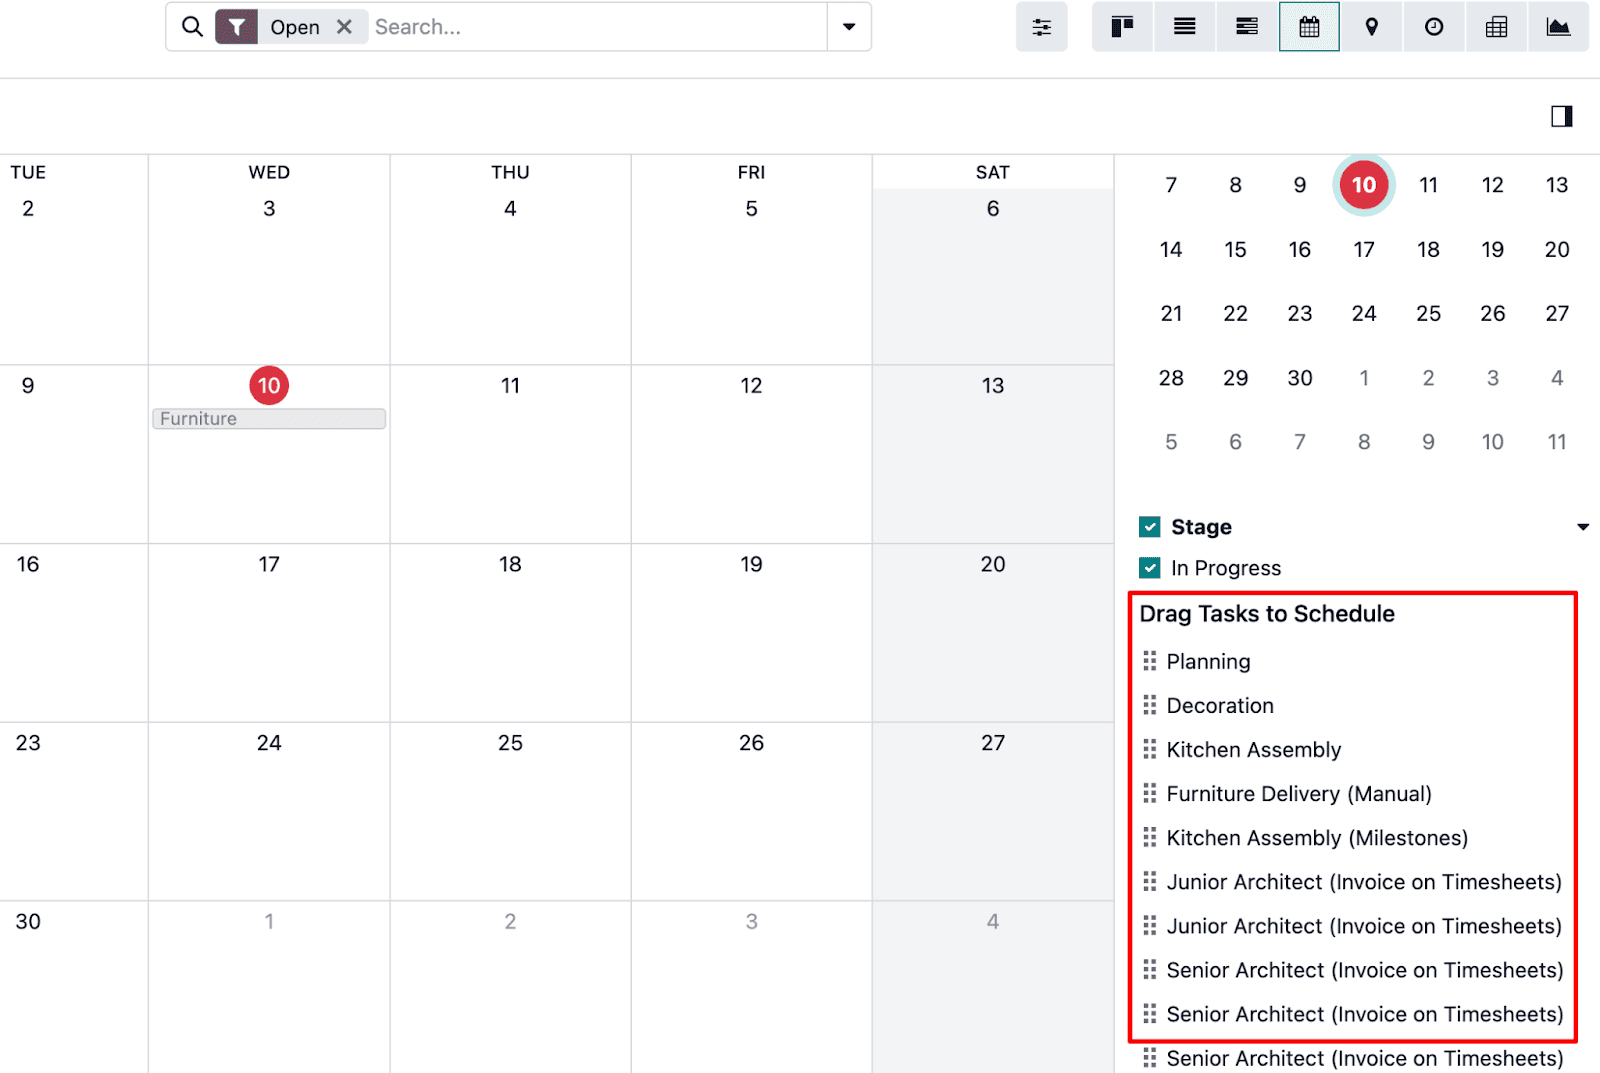Switch to the List view
The width and height of the screenshot is (1600, 1073).
coord(1184,27)
